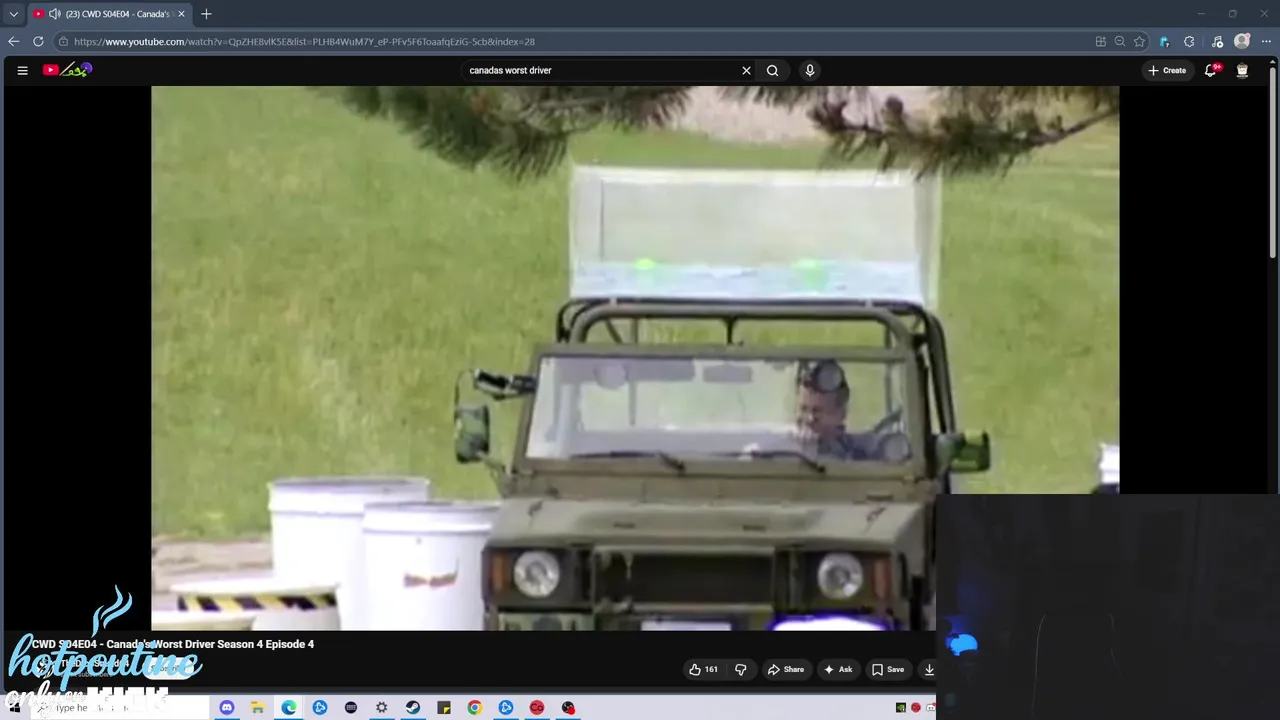Save the video to a playlist
This screenshot has width=1280, height=720.
(887, 669)
